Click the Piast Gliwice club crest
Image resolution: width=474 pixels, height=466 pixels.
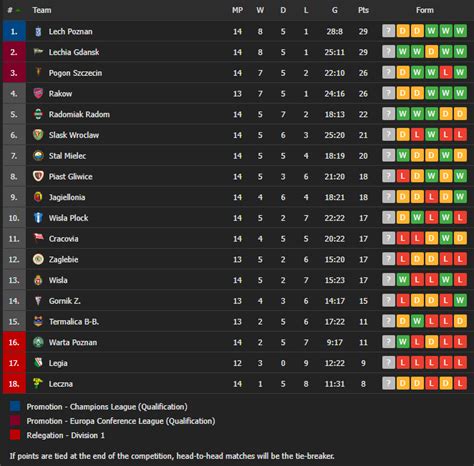[x=38, y=176]
